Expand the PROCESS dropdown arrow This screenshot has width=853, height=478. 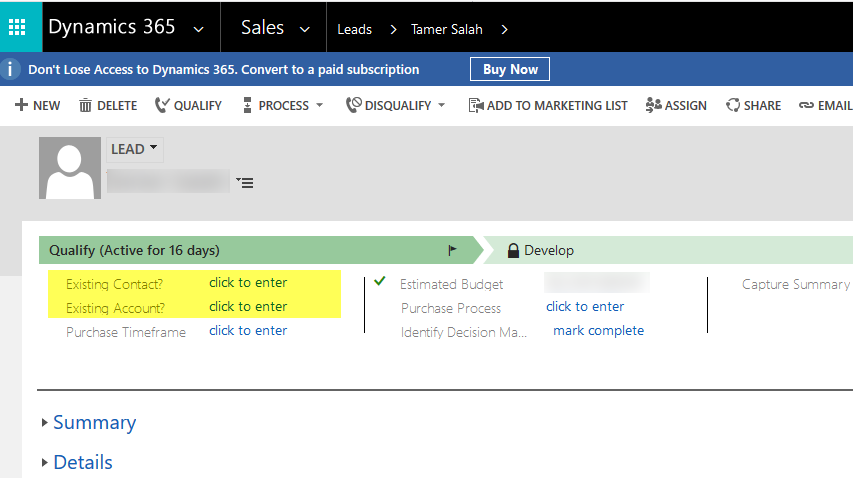coord(319,105)
